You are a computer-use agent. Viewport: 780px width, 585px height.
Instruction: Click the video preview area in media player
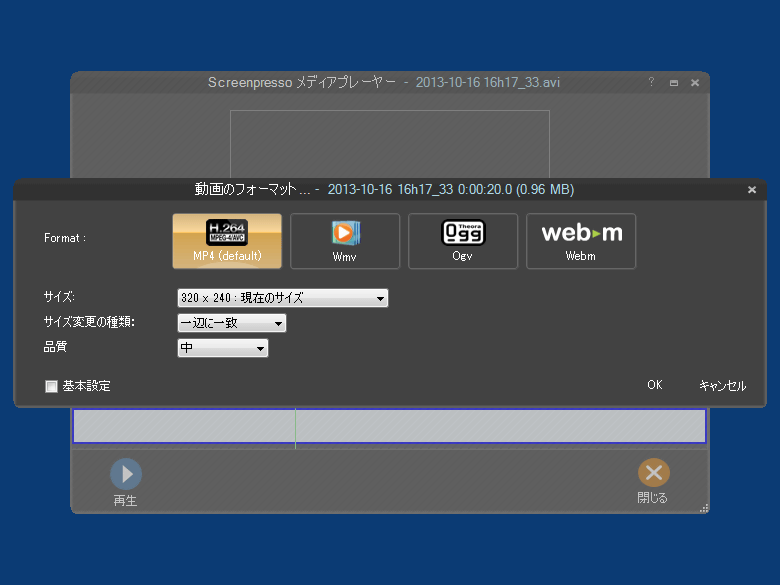coord(390,144)
